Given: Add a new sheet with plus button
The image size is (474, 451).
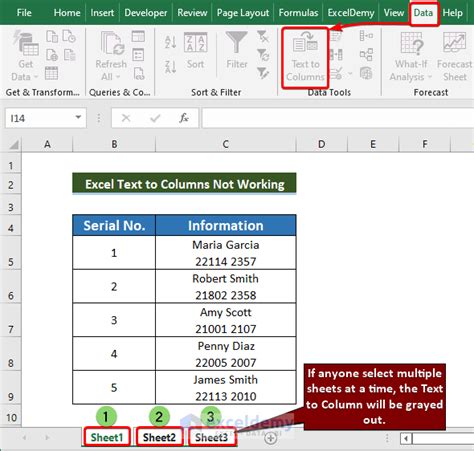Looking at the screenshot, I should pos(271,438).
